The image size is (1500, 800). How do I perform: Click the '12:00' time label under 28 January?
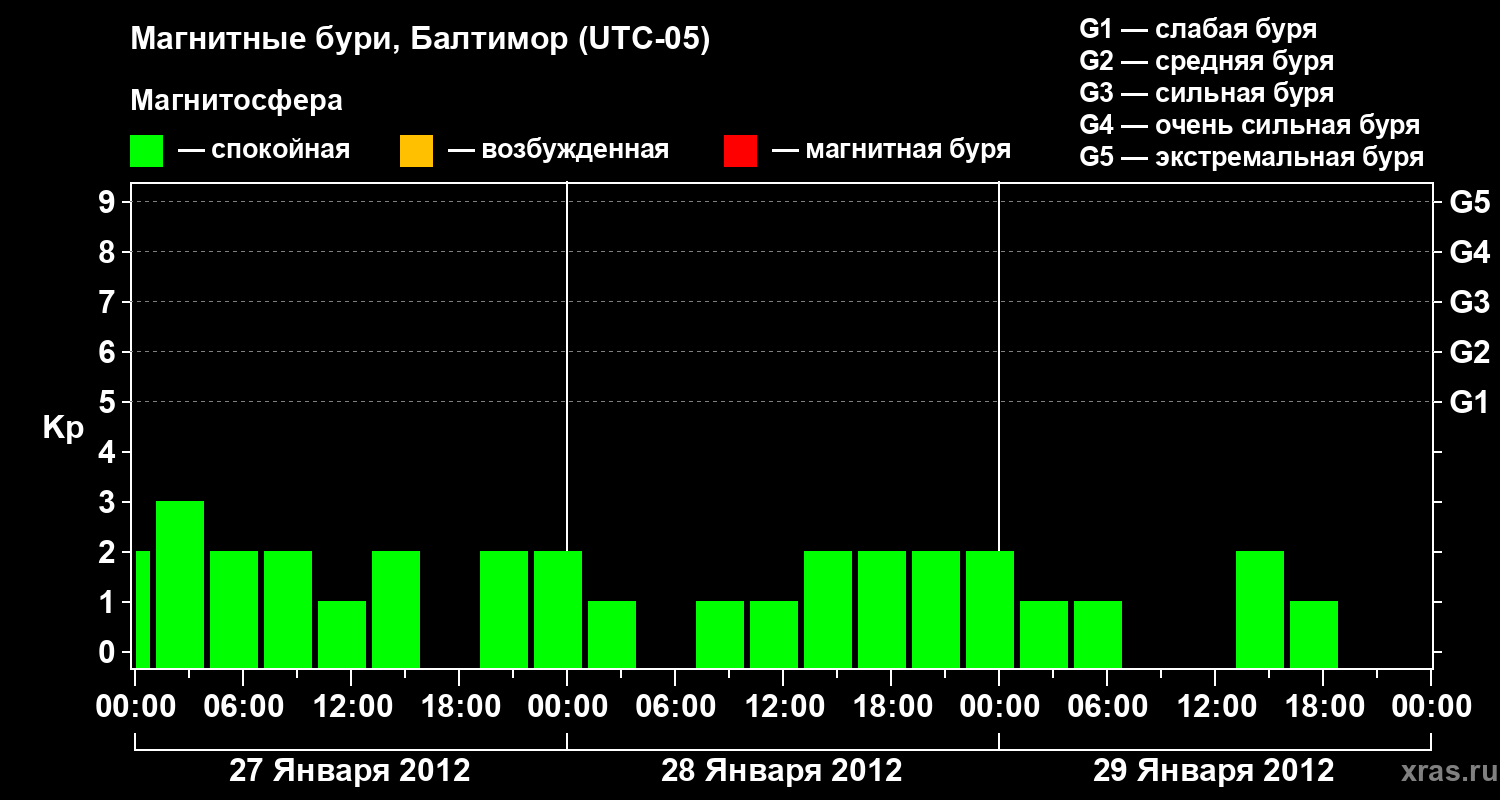(783, 706)
